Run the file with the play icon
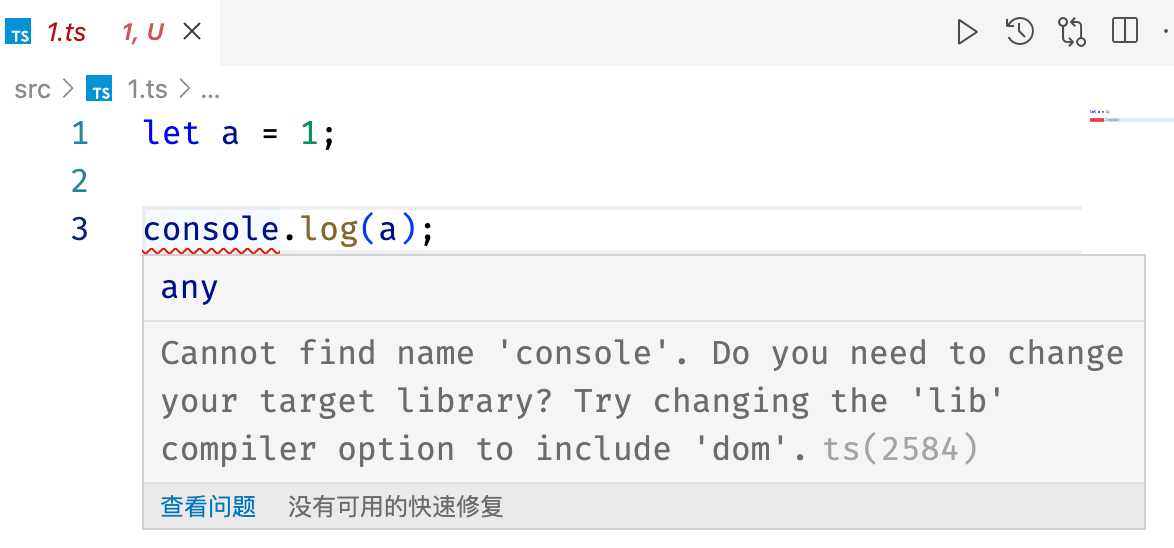The height and width of the screenshot is (548, 1174). coord(967,32)
